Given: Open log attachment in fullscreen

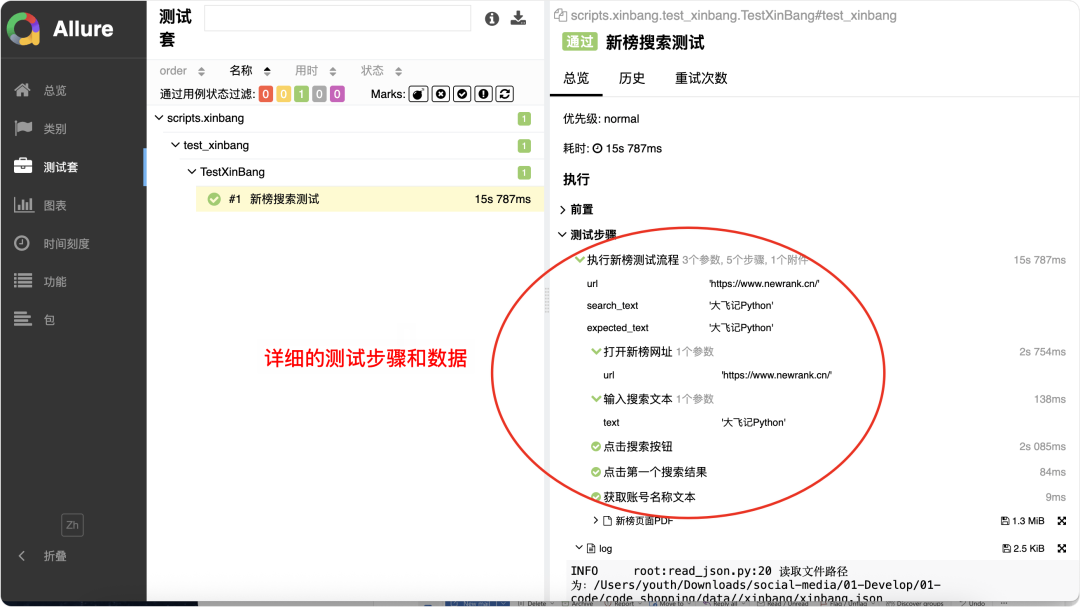Looking at the screenshot, I should coord(1061,548).
